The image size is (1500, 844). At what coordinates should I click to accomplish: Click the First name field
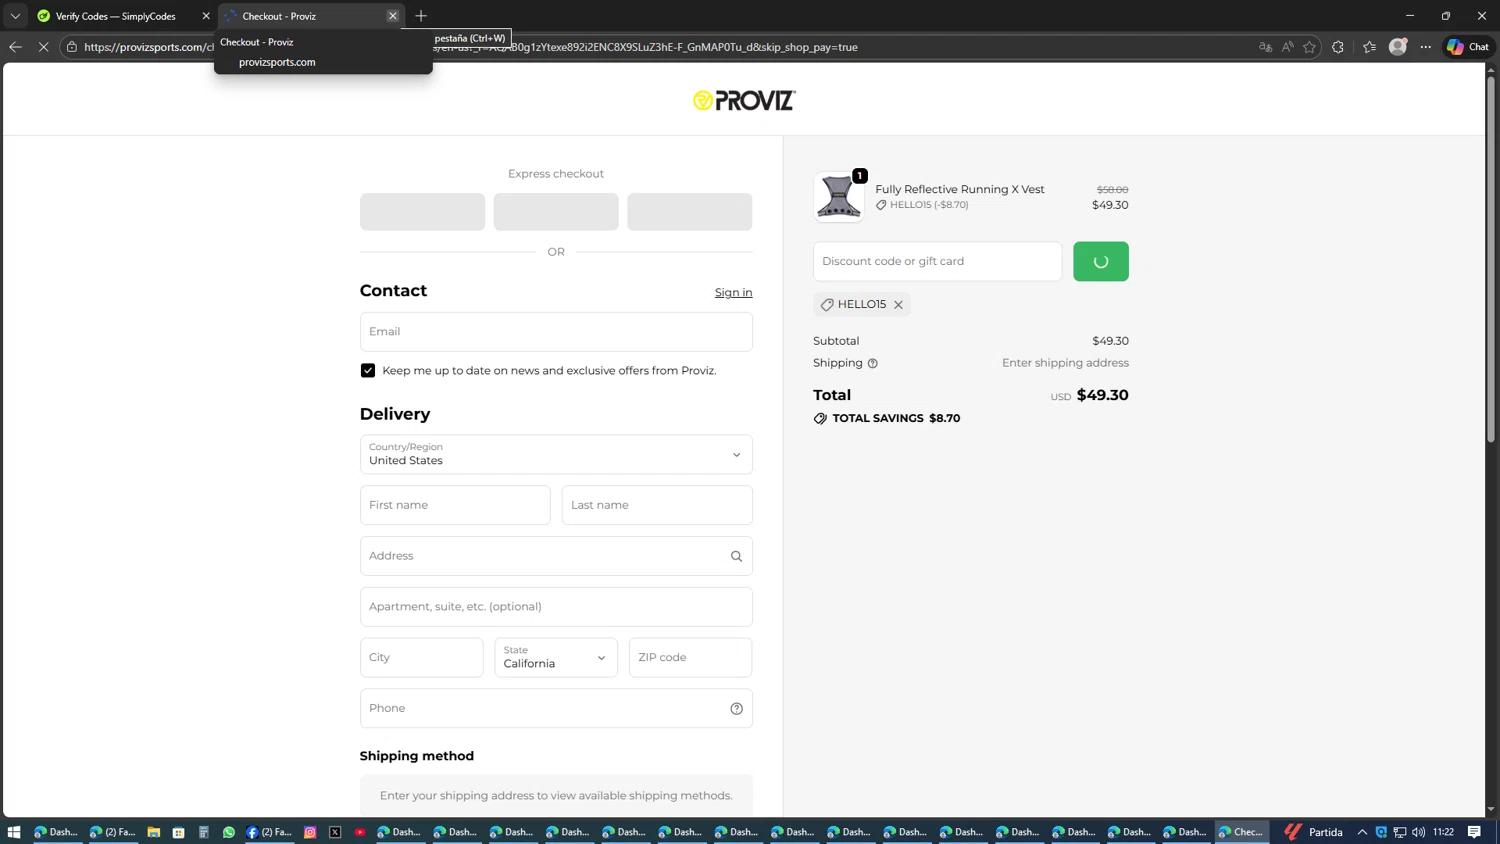[x=455, y=505]
